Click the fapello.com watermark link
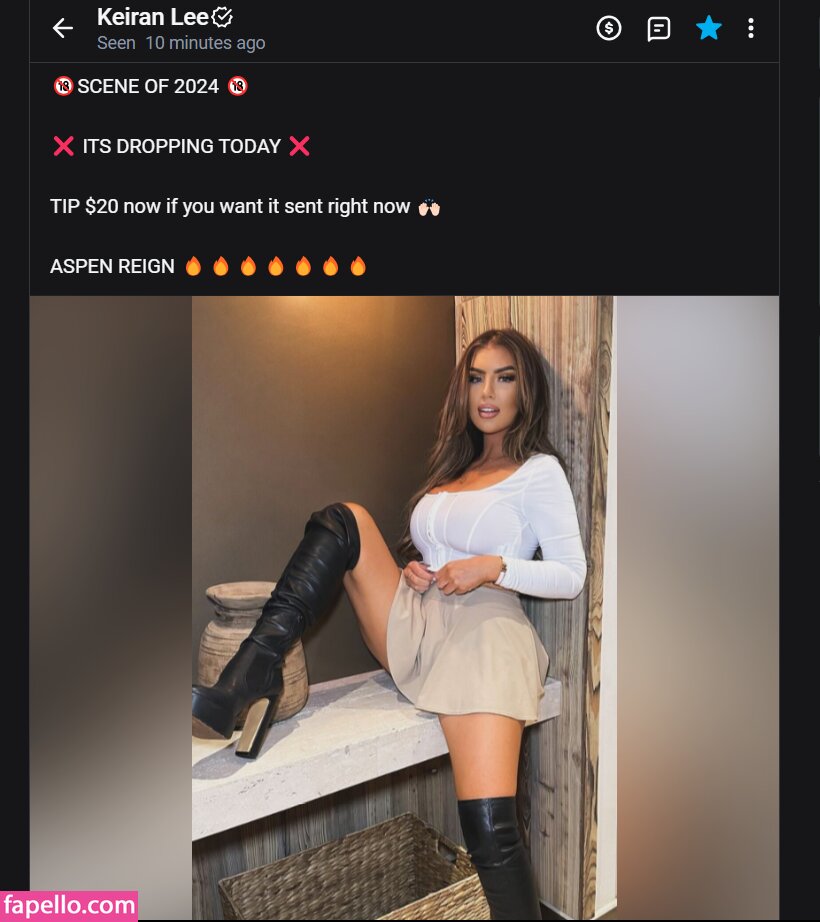This screenshot has width=820, height=922. pos(69,906)
